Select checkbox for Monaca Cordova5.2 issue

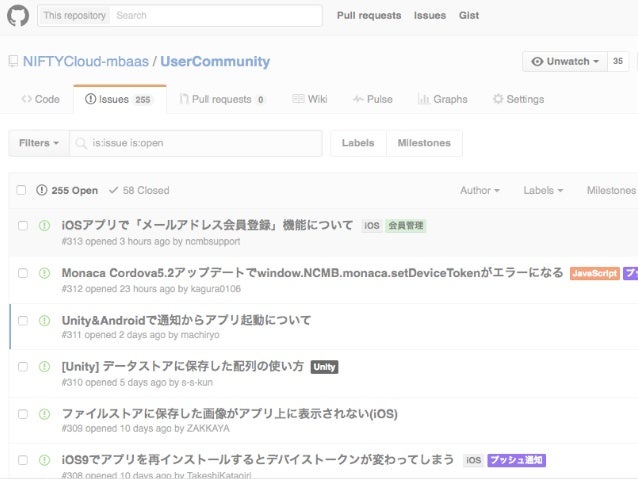pyautogui.click(x=23, y=273)
